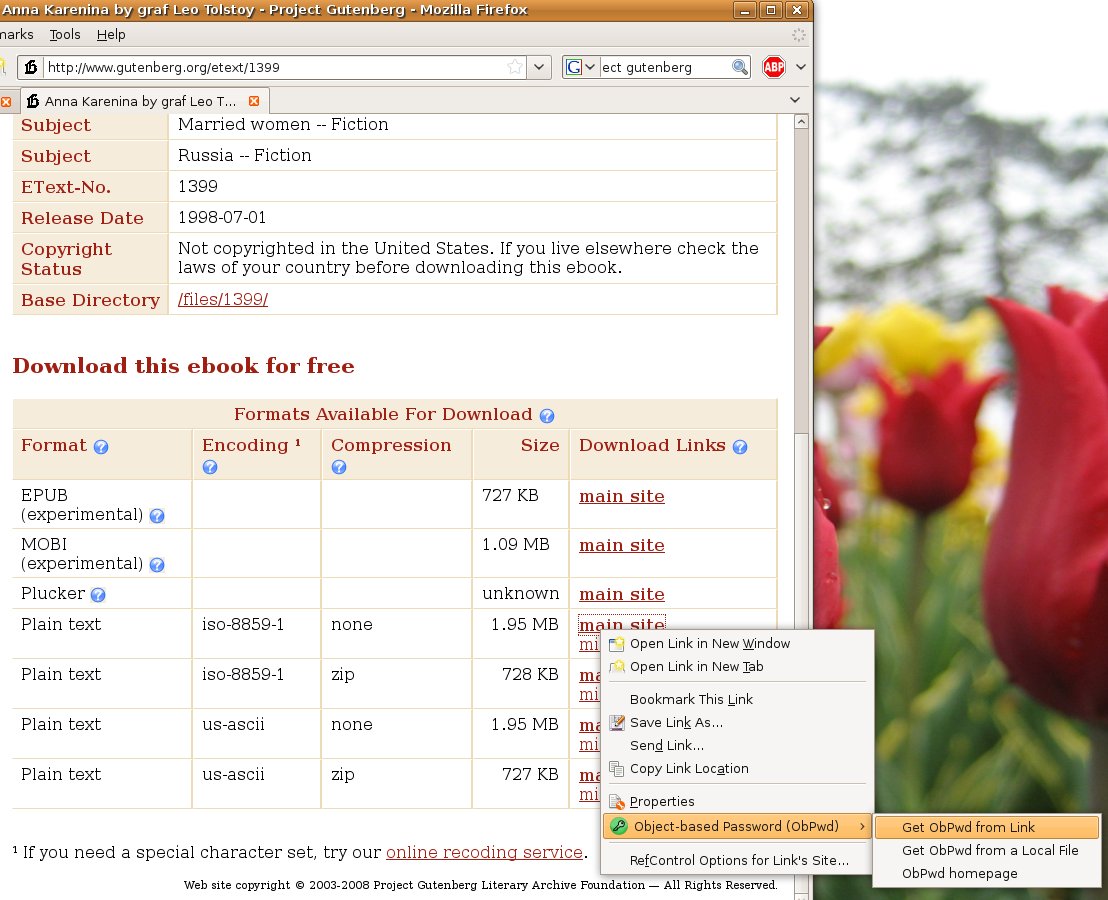Click the search box with 'ect gutenberg'
The width and height of the screenshot is (1108, 900).
(x=664, y=67)
